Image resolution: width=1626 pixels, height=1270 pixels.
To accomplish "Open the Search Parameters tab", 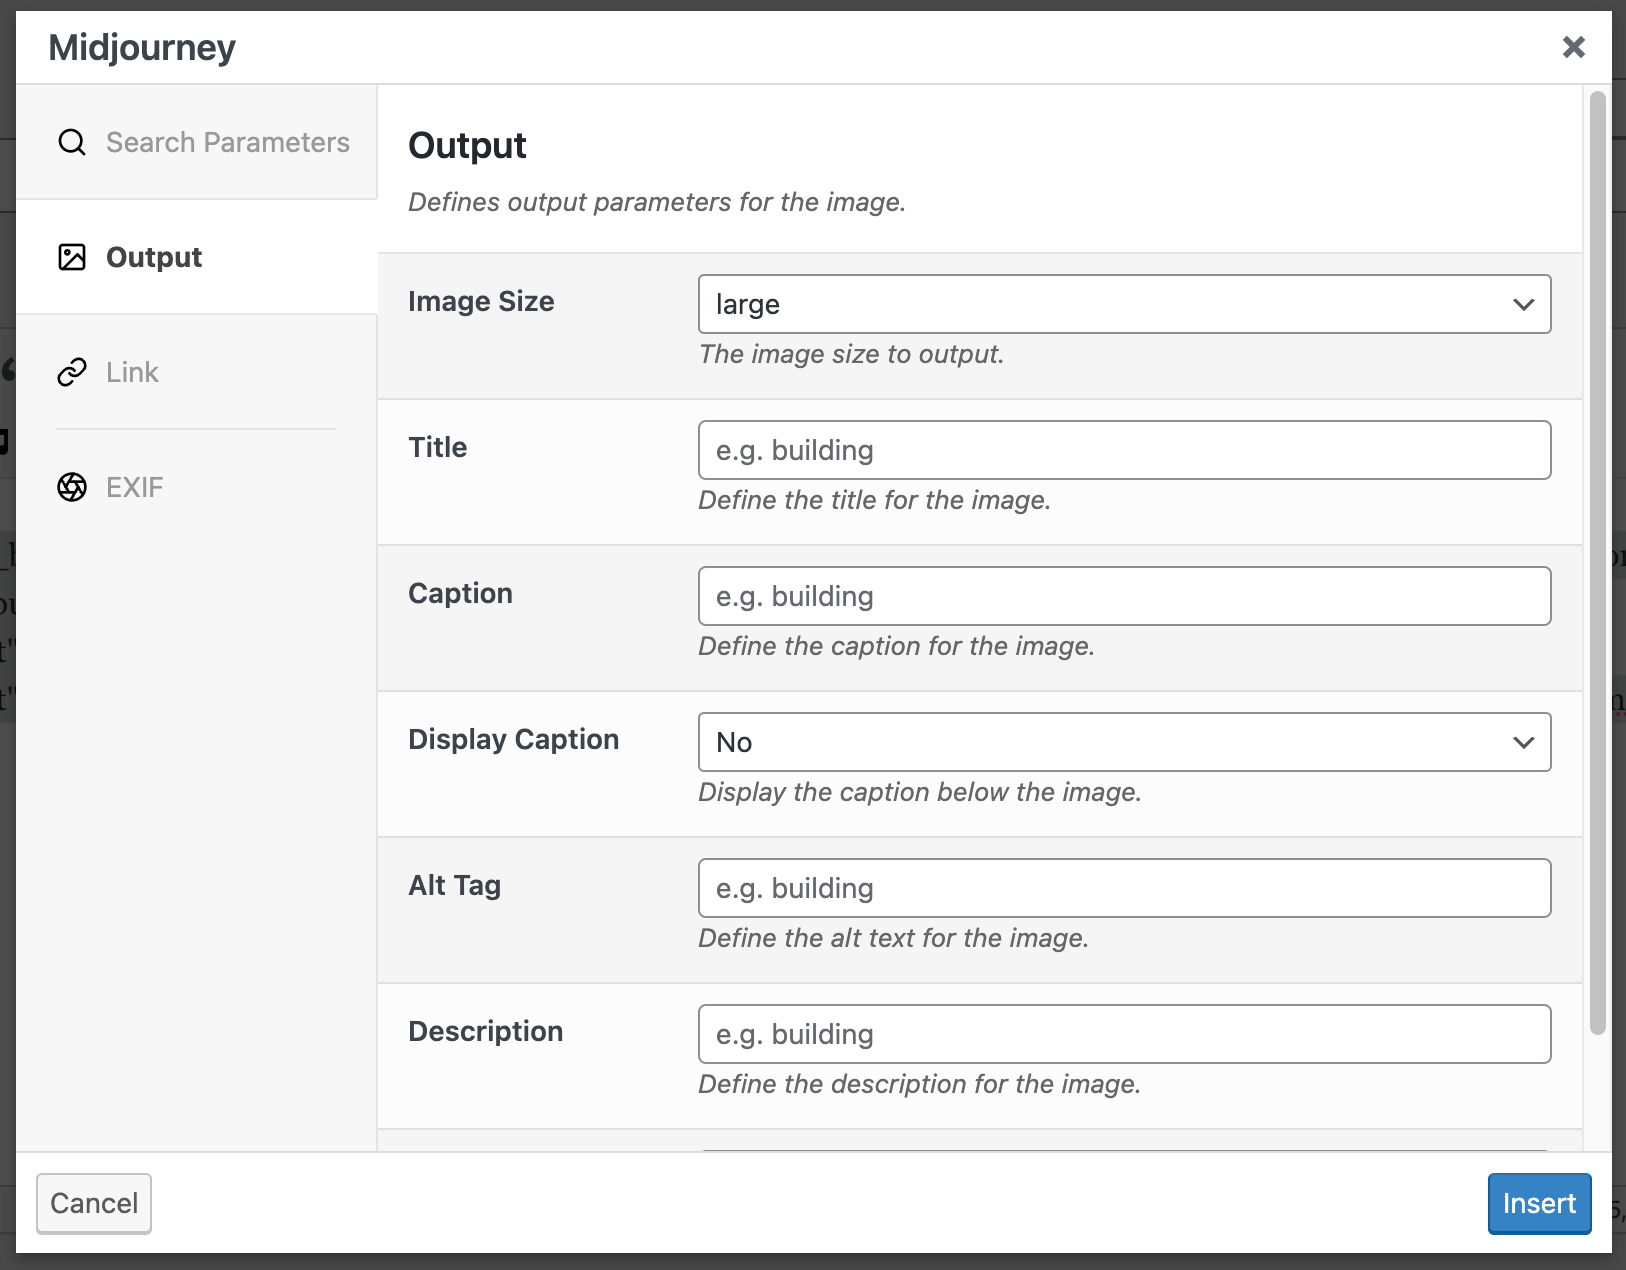I will tap(197, 142).
